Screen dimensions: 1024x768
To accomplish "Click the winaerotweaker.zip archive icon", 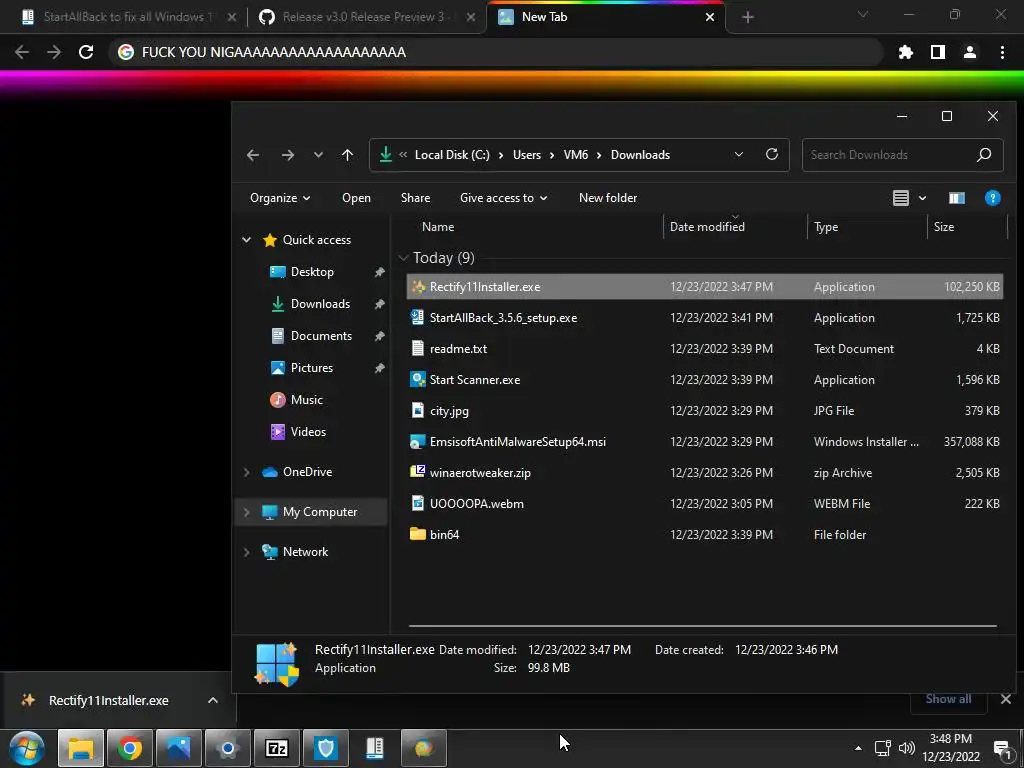I will click(x=418, y=472).
